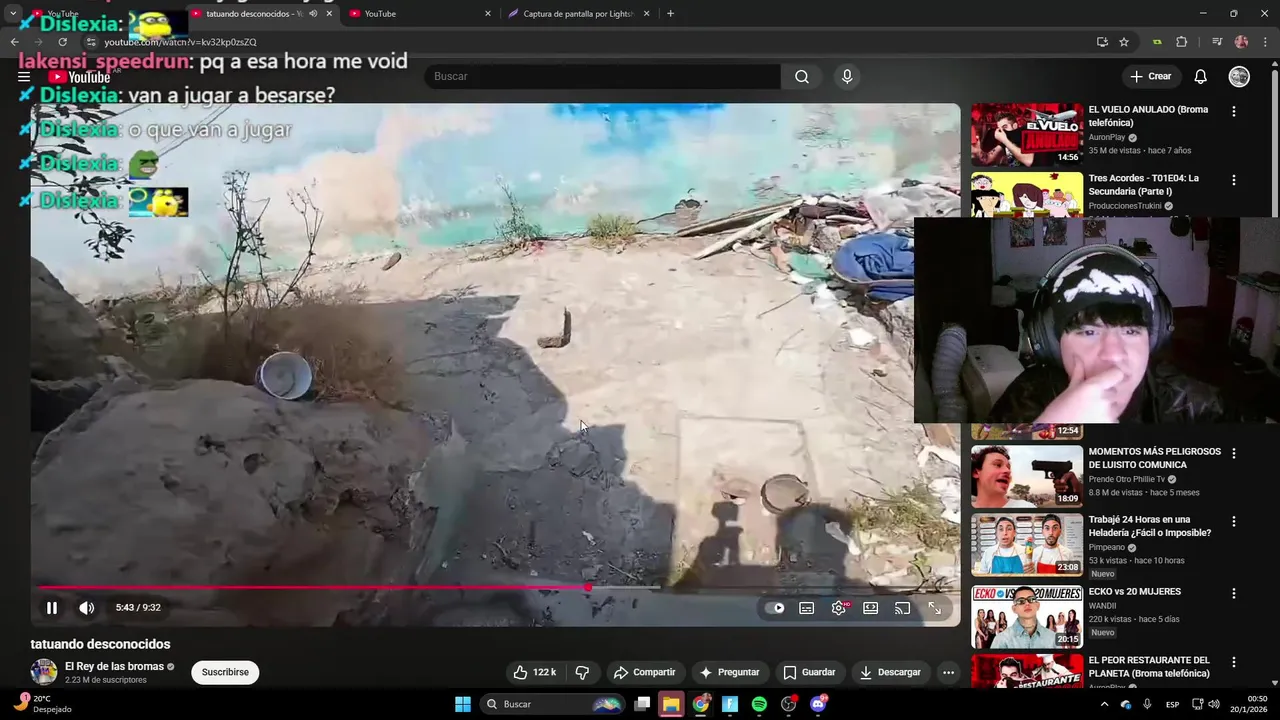Open Spotify from the taskbar
Screen dimensions: 1280x720
759,704
